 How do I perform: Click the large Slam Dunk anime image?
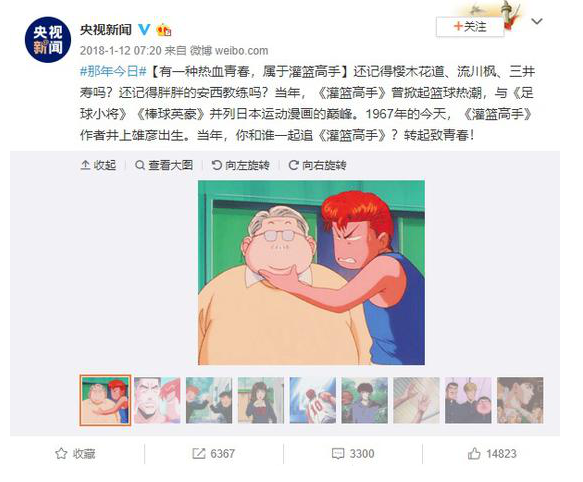311,273
